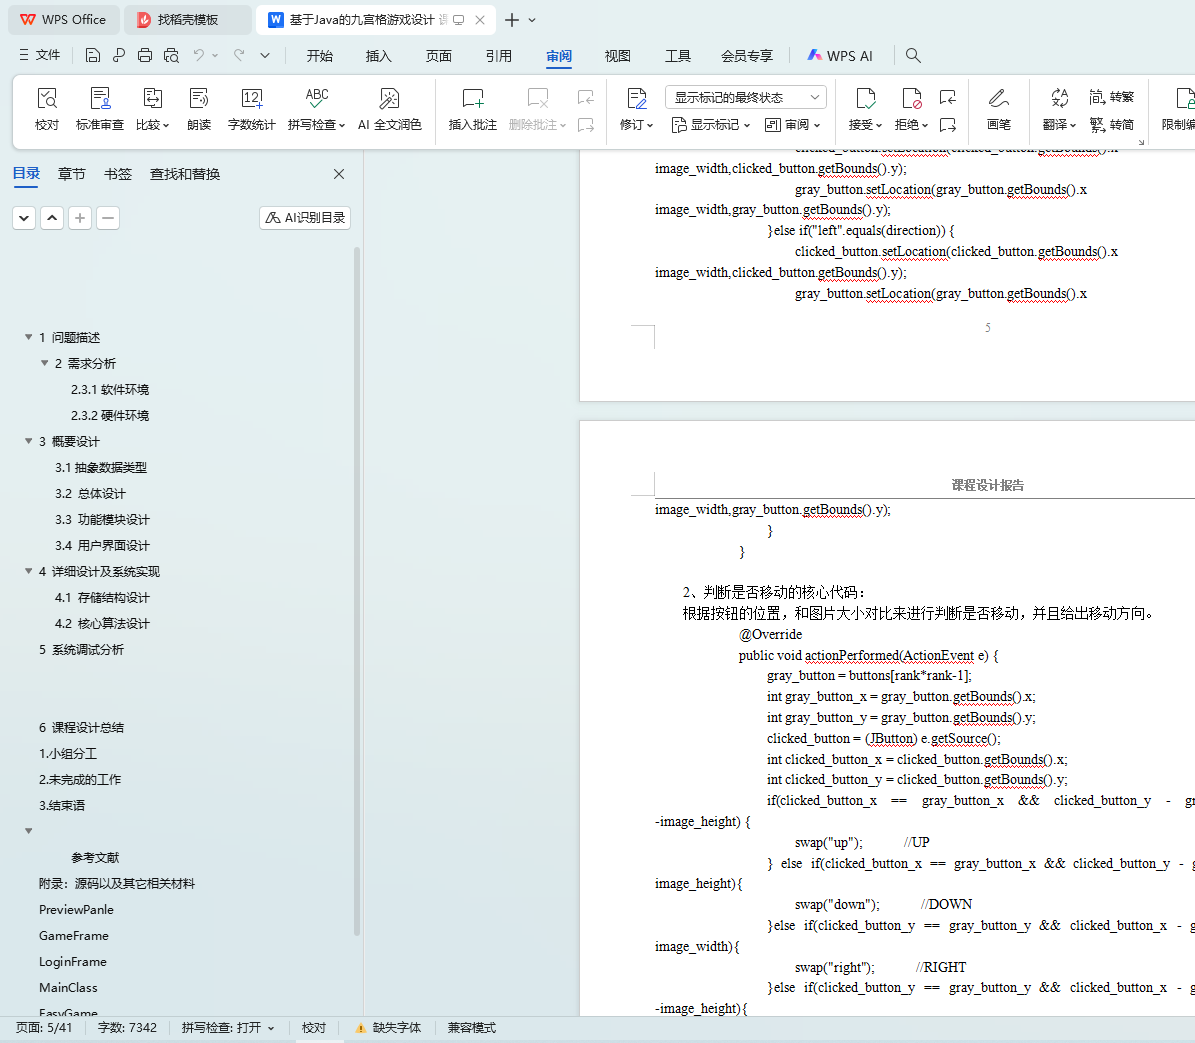Click 校对 in status bar

click(x=314, y=1028)
